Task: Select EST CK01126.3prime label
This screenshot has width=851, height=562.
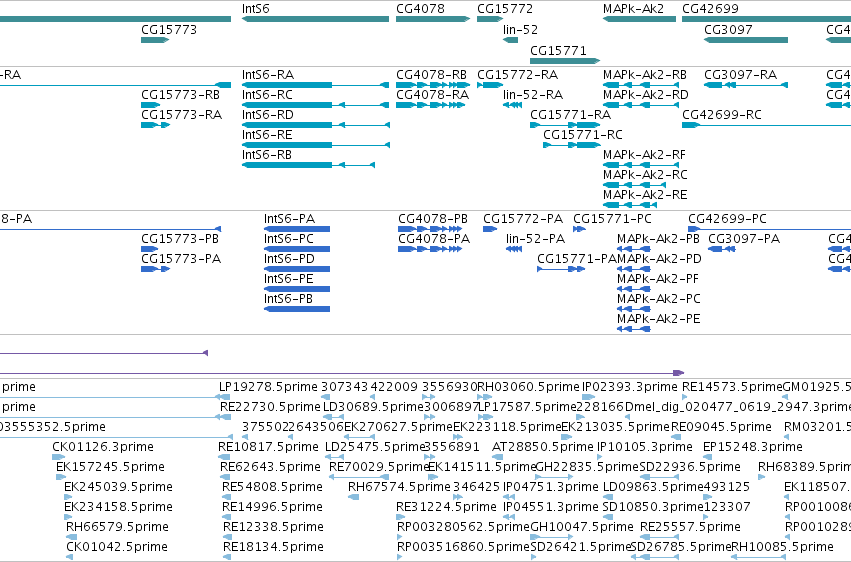Action: pyautogui.click(x=103, y=448)
